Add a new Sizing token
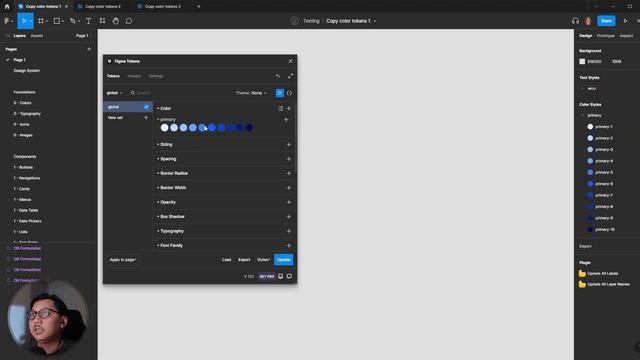Image resolution: width=640 pixels, height=360 pixels. coord(289,144)
